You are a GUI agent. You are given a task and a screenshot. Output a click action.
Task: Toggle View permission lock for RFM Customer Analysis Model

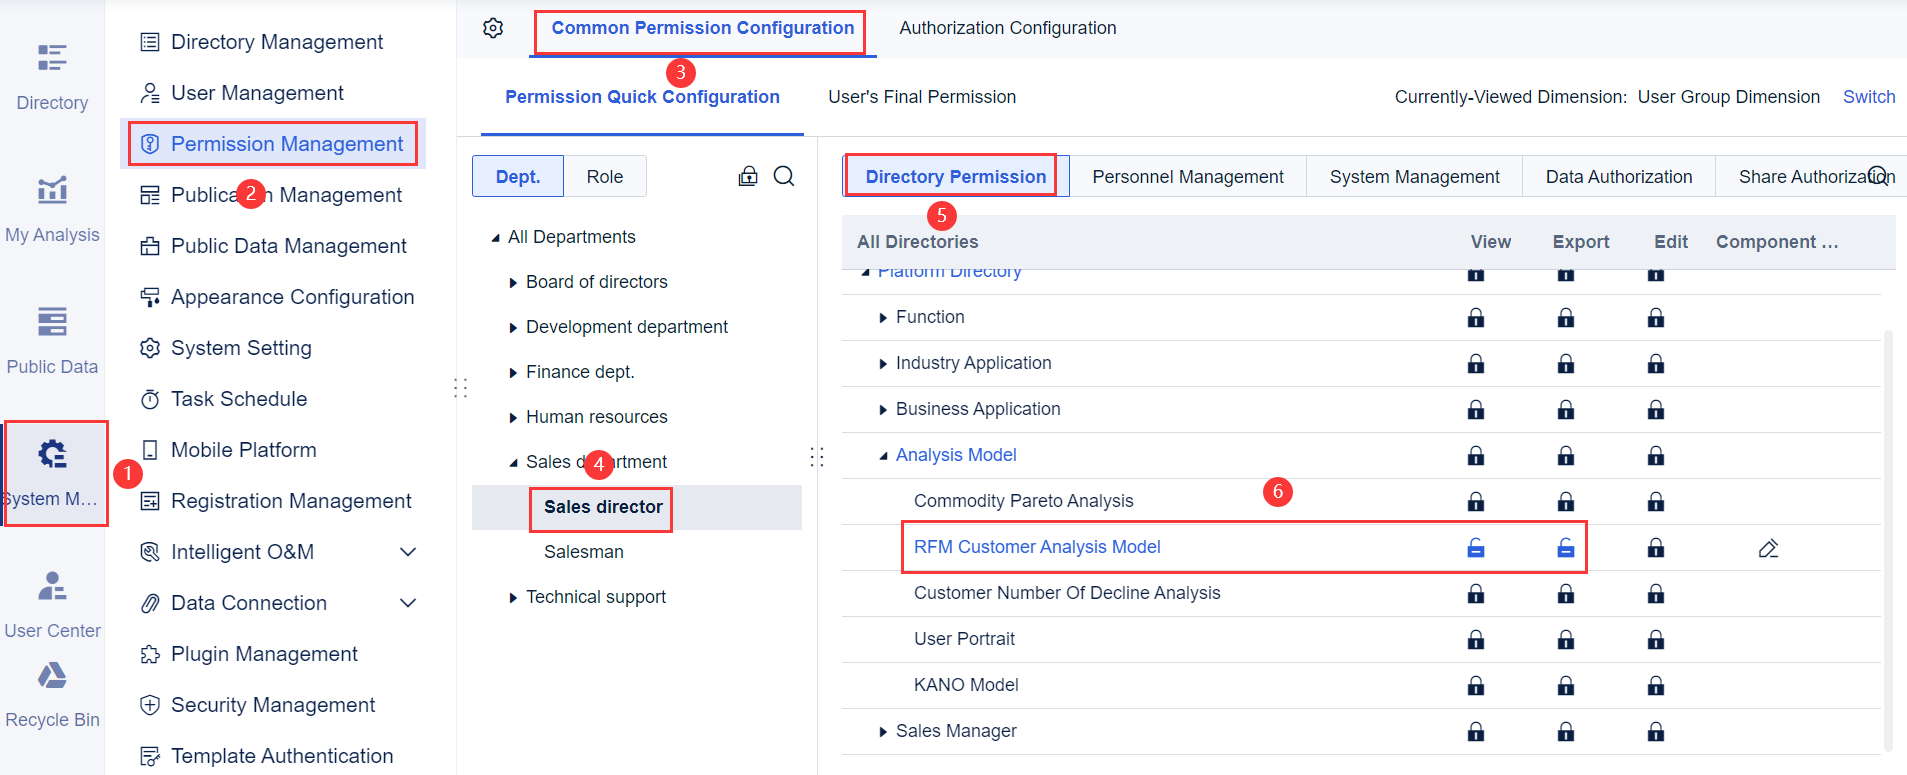click(1475, 548)
